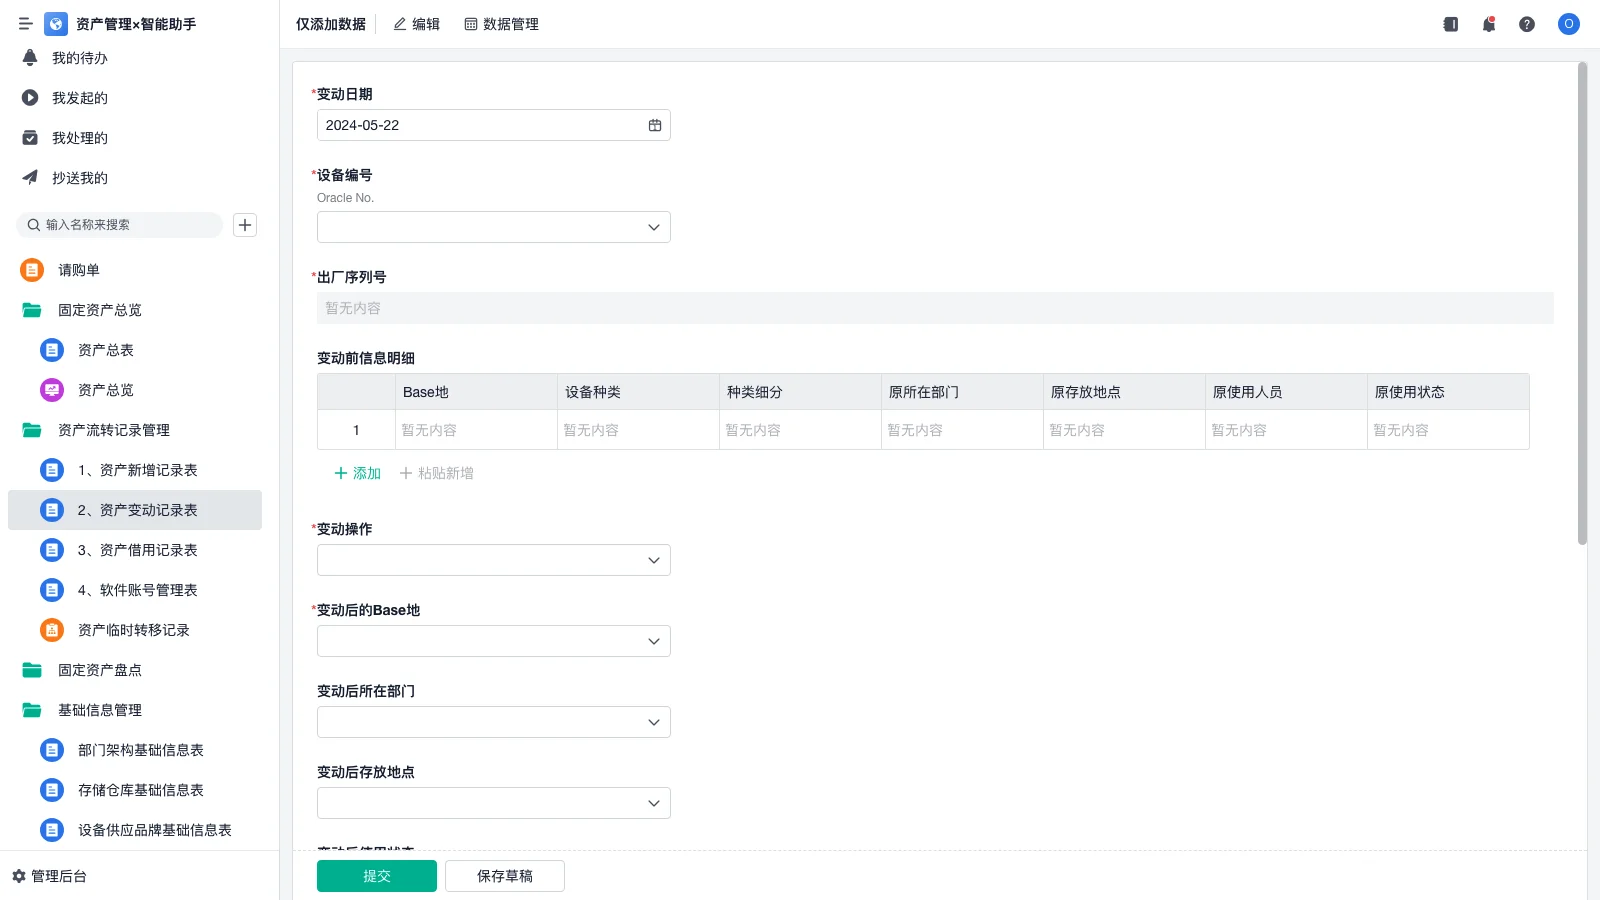The width and height of the screenshot is (1600, 900).
Task: Click the 原存放地点 column header
Action: point(1124,392)
